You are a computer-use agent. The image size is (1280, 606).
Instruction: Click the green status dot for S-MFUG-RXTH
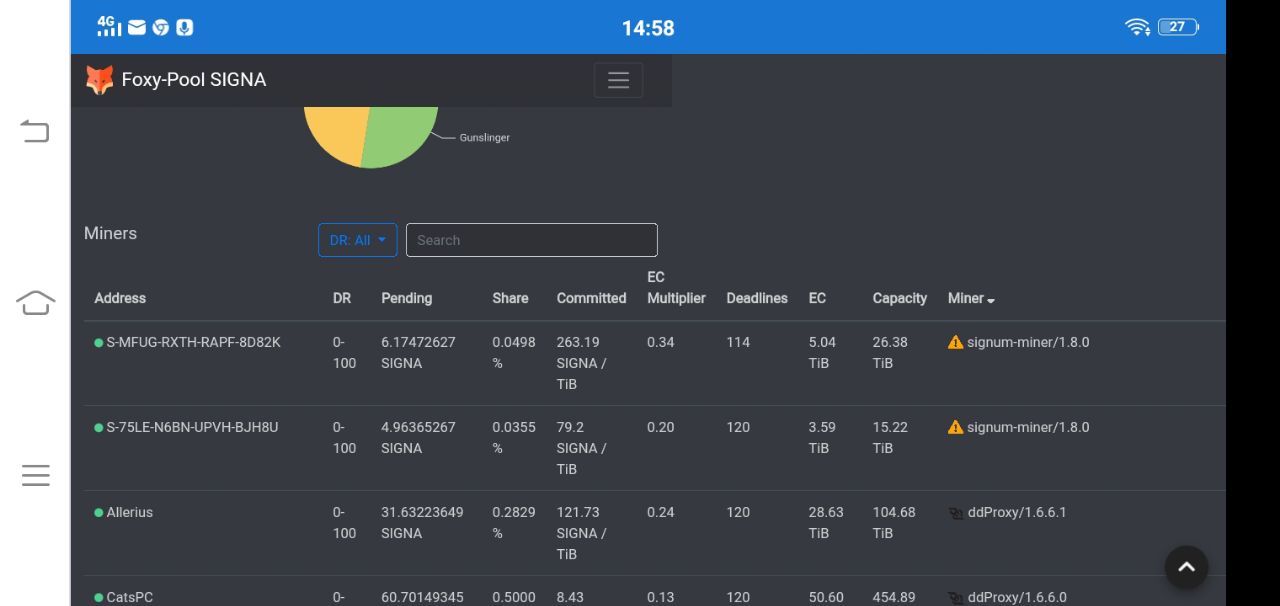point(99,343)
